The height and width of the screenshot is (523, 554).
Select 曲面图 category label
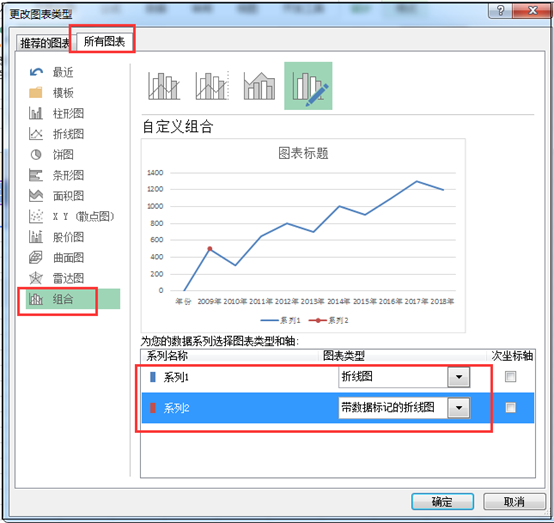tap(69, 258)
